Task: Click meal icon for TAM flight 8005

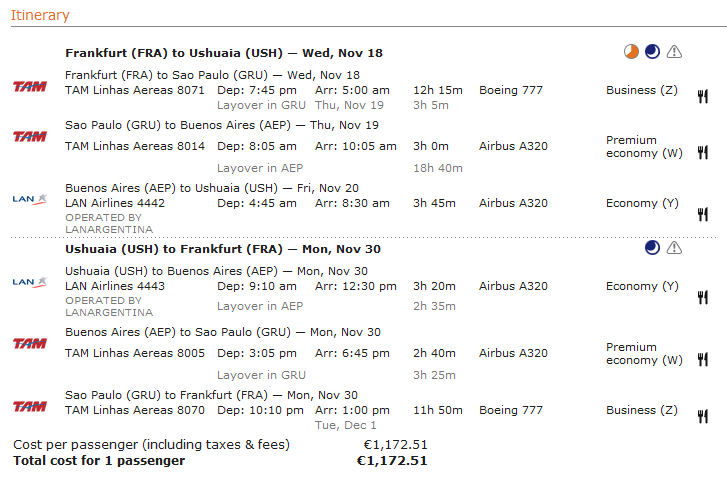Action: (x=703, y=359)
